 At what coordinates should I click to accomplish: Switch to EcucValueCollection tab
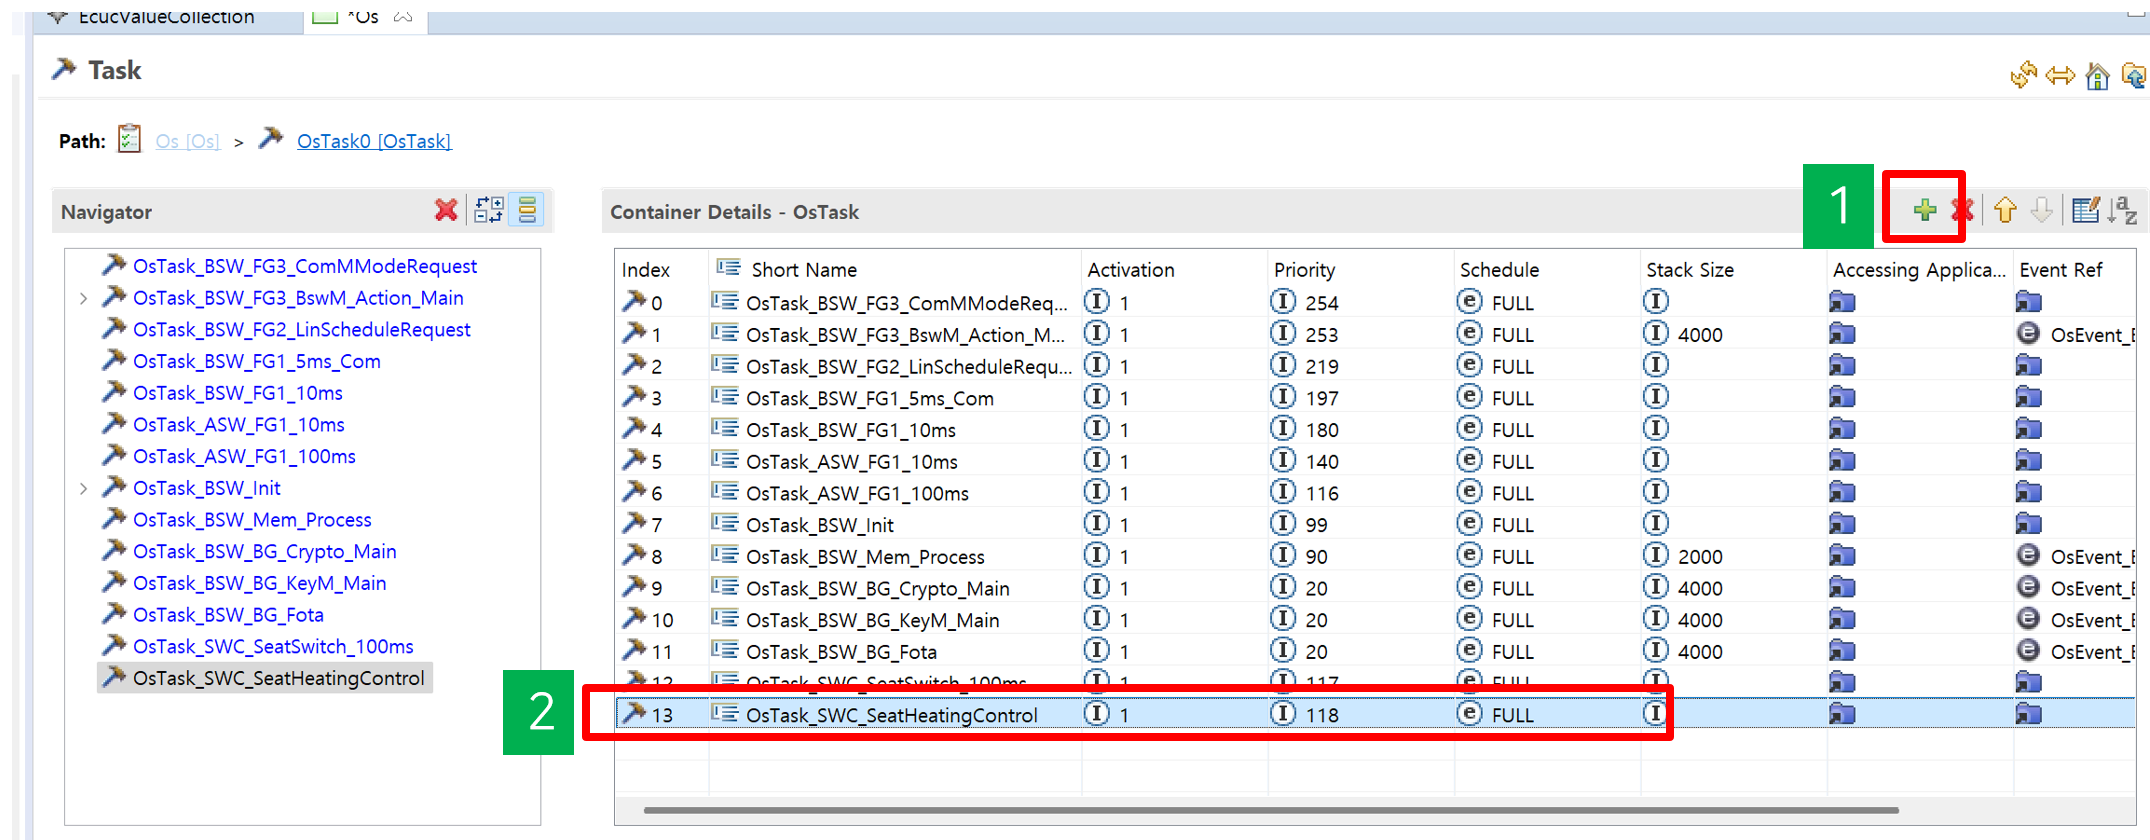point(166,17)
